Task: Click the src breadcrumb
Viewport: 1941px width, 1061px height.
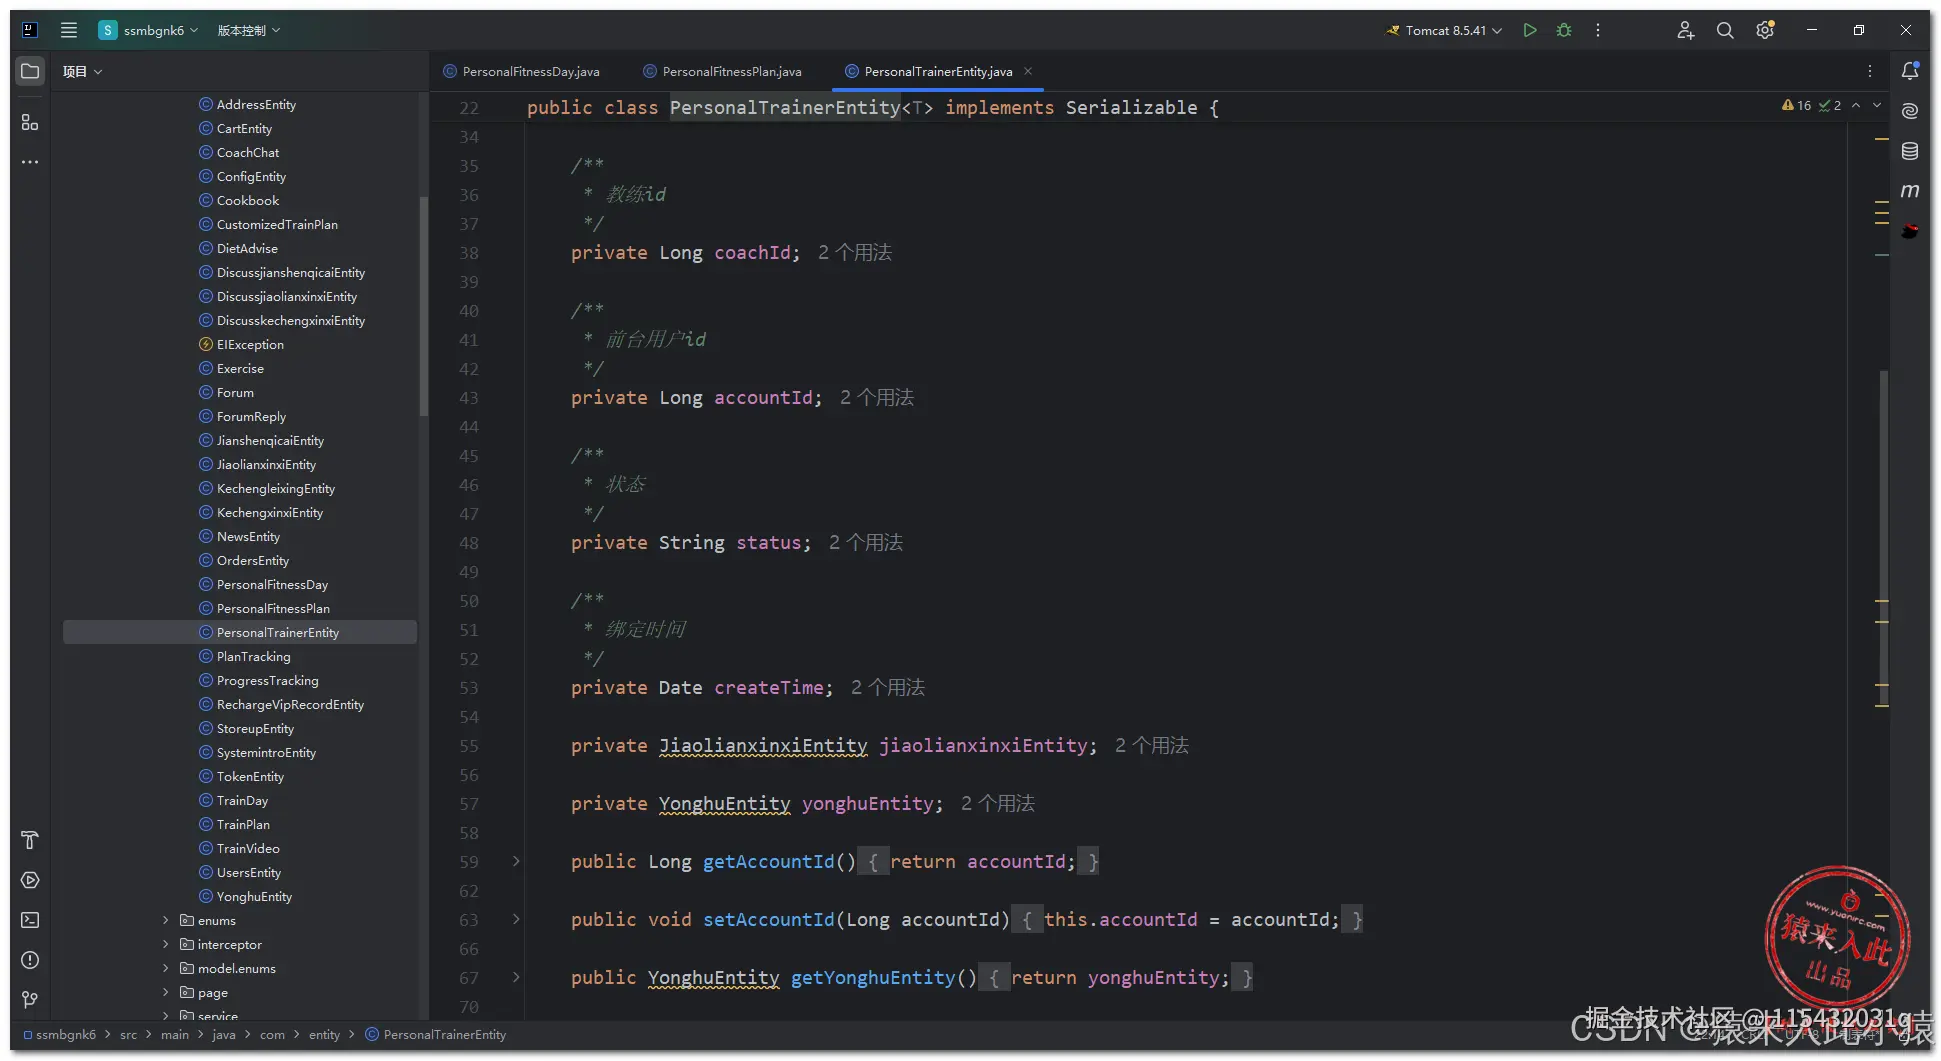Action: coord(128,1035)
